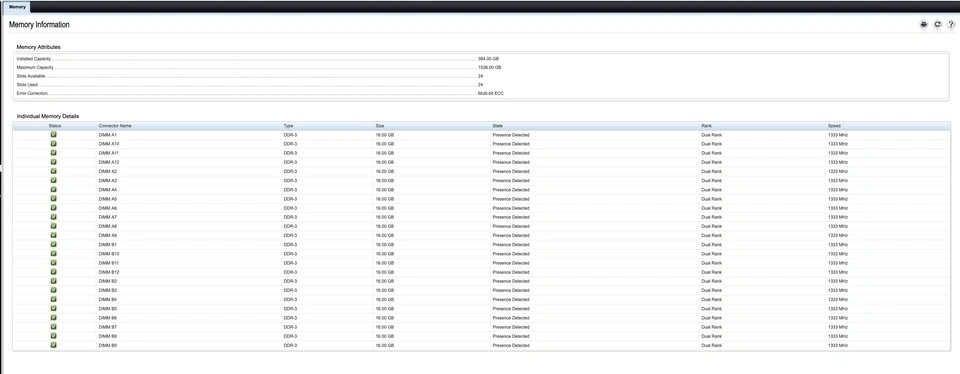Image resolution: width=960 pixels, height=374 pixels.
Task: Click the status icon for DIMM A8
Action: click(x=54, y=226)
